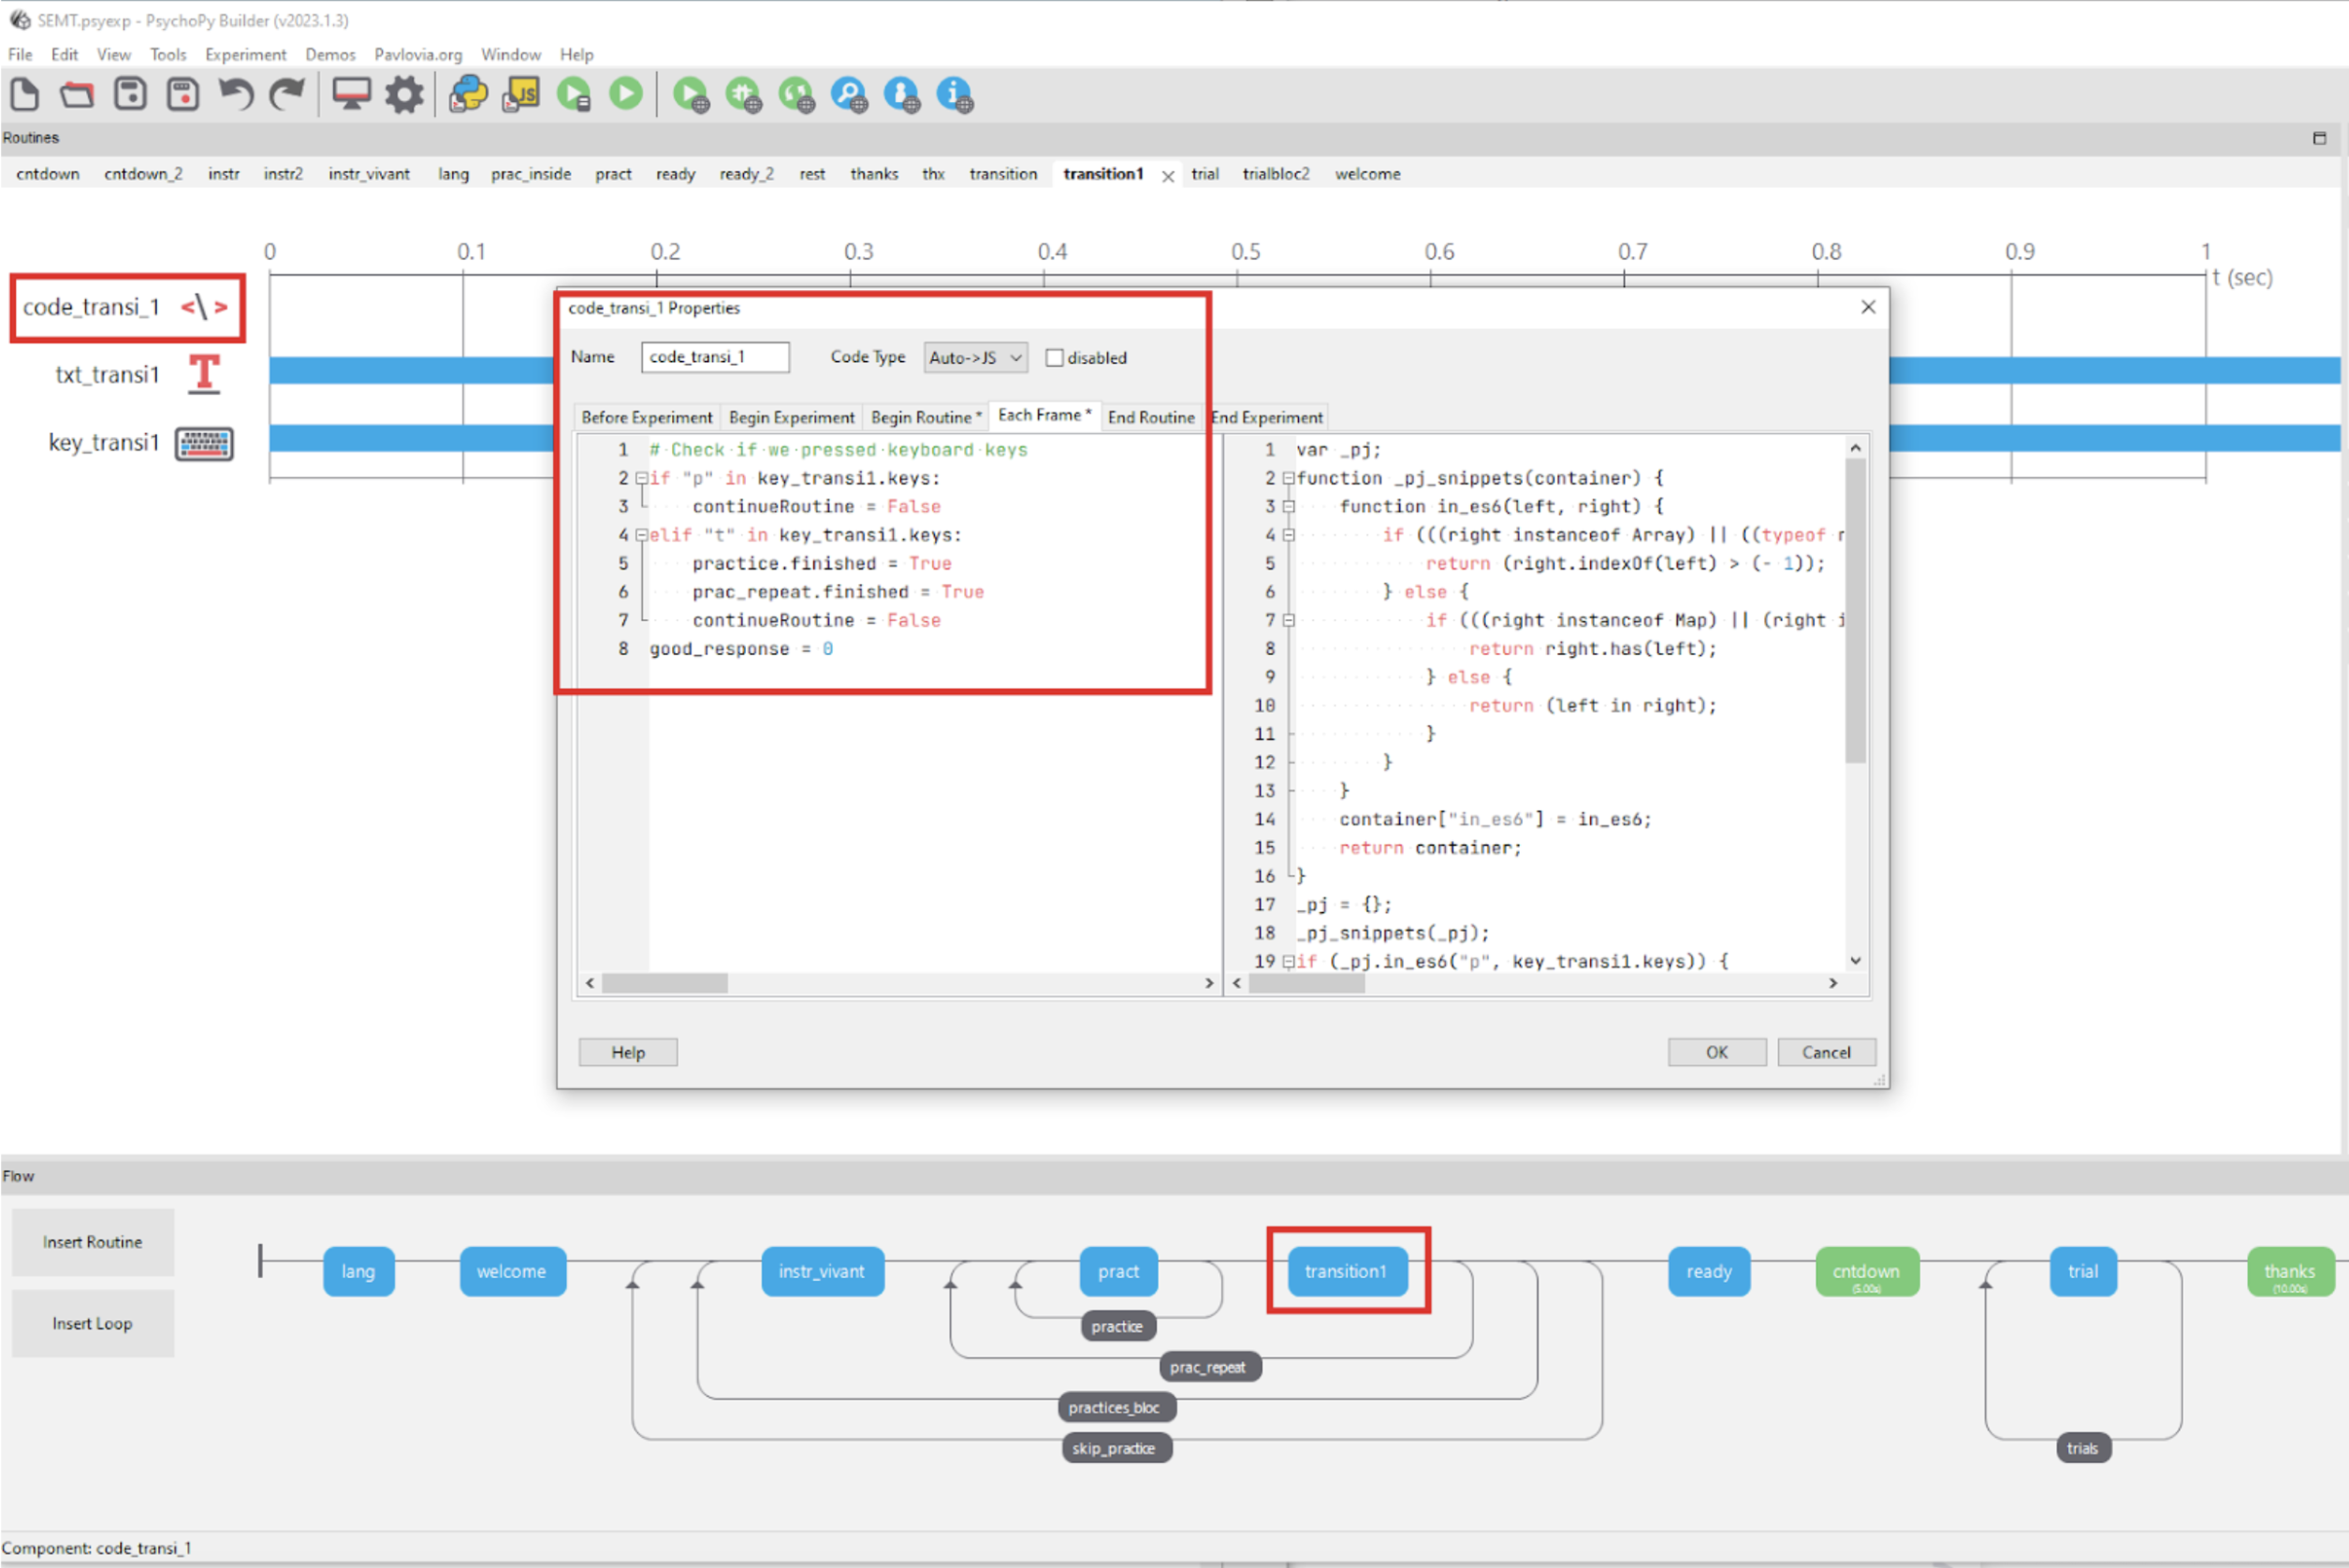Switch to the Before Experiment tab
This screenshot has height=1568, width=2349.
[x=647, y=417]
